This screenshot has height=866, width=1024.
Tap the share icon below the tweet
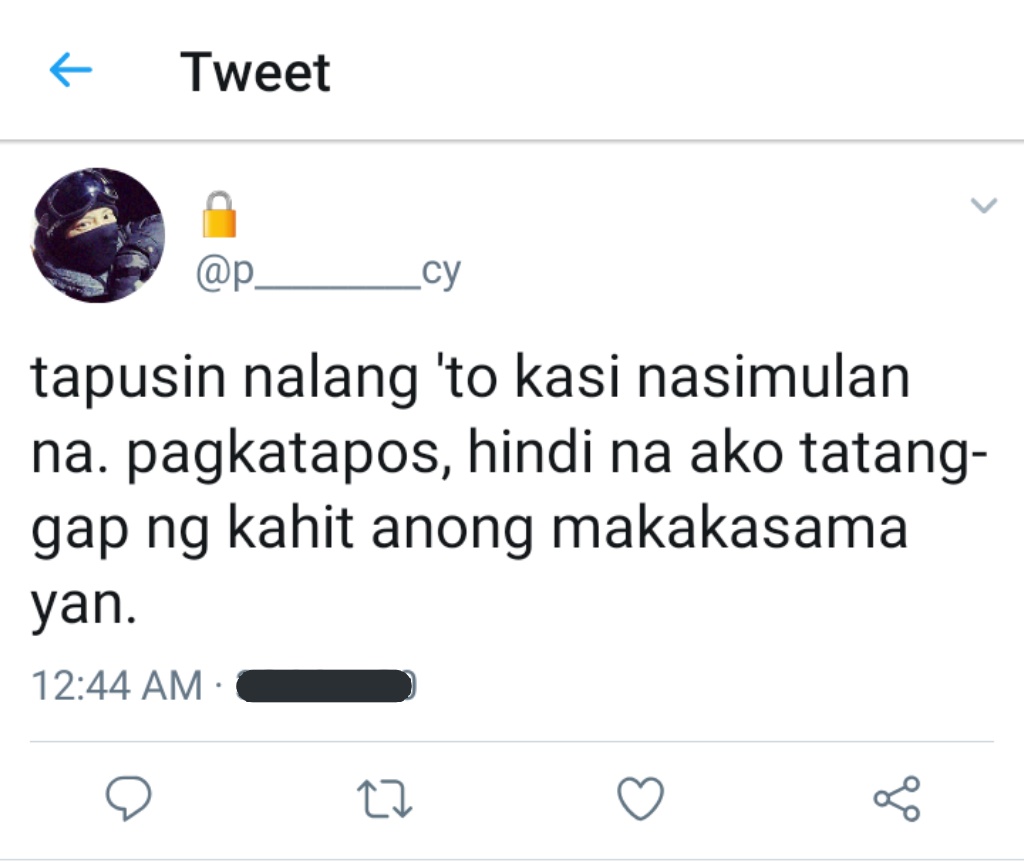click(897, 798)
